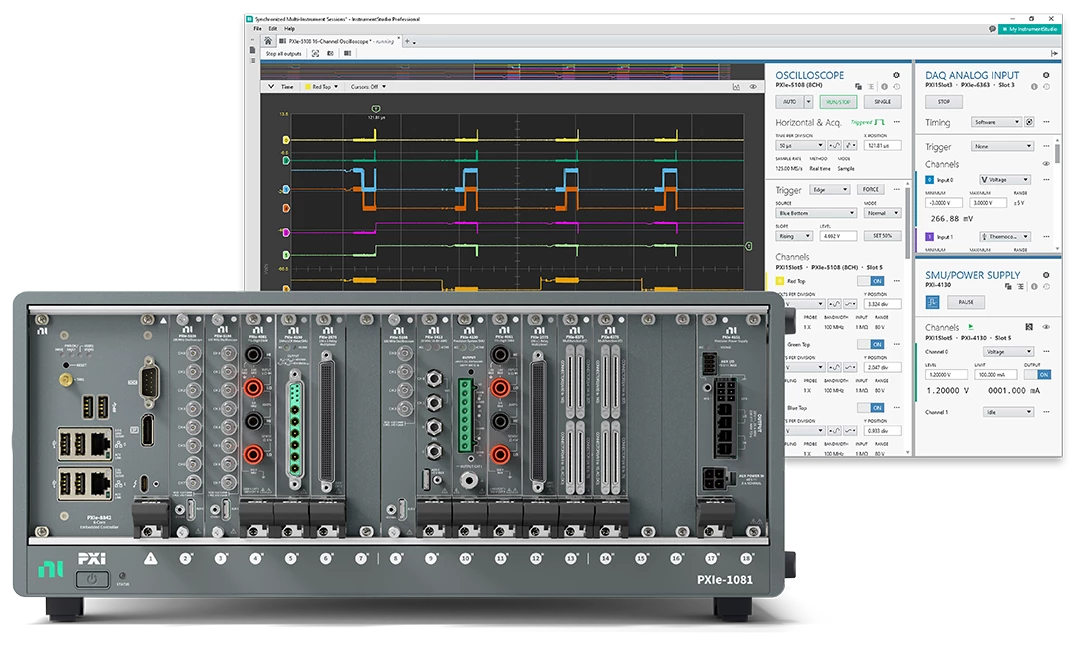Open the File menu

point(258,29)
